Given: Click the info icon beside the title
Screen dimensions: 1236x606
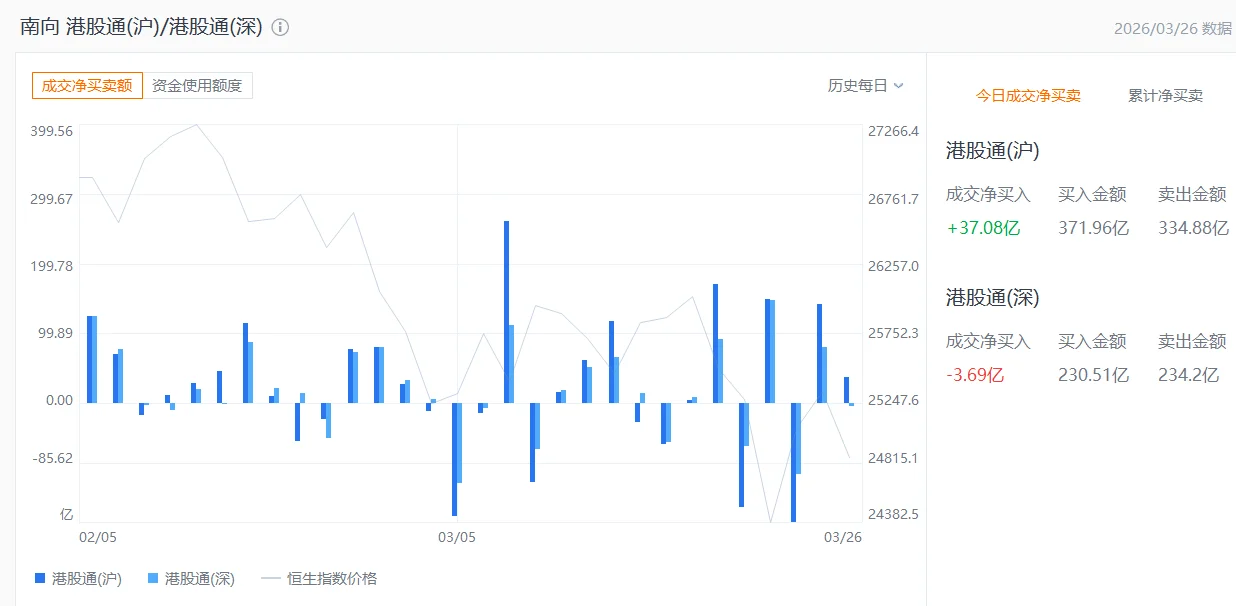Looking at the screenshot, I should [x=281, y=28].
